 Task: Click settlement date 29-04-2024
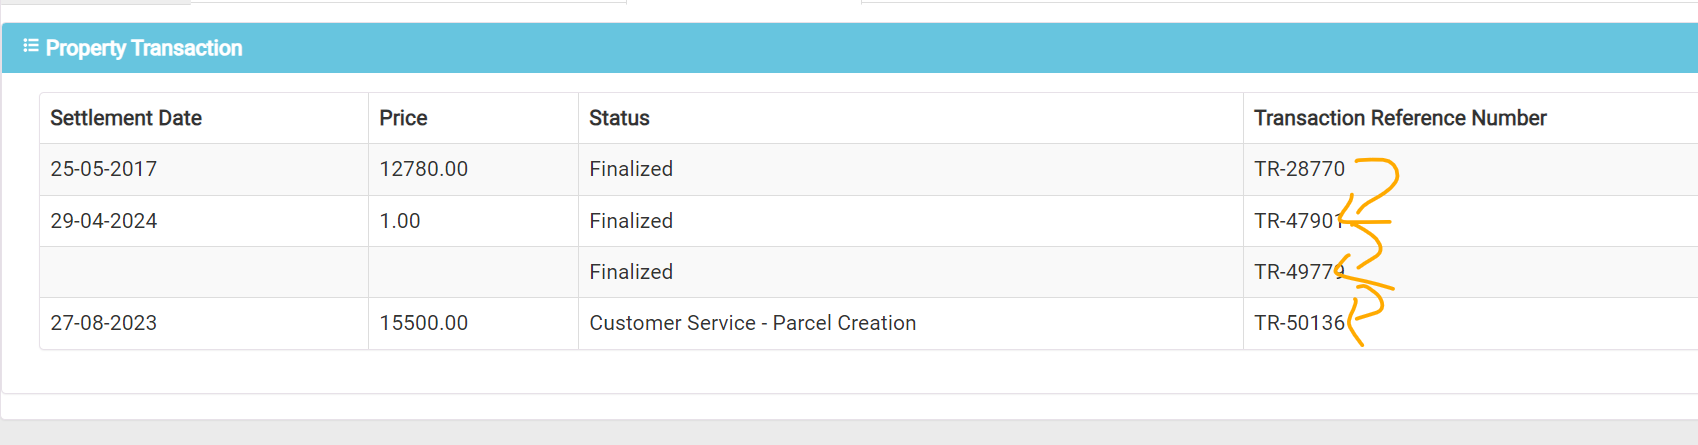click(104, 221)
